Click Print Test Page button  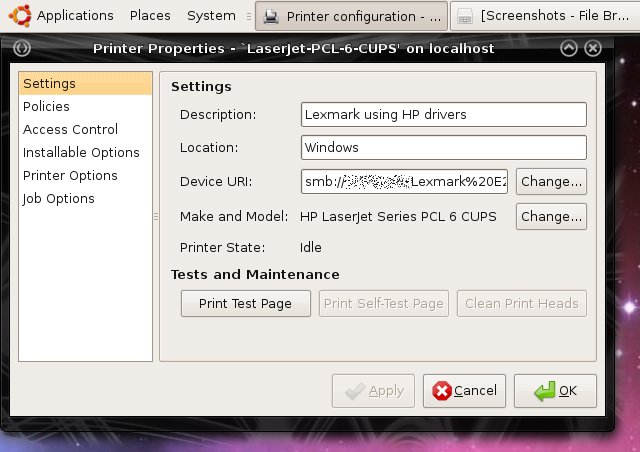tap(246, 303)
